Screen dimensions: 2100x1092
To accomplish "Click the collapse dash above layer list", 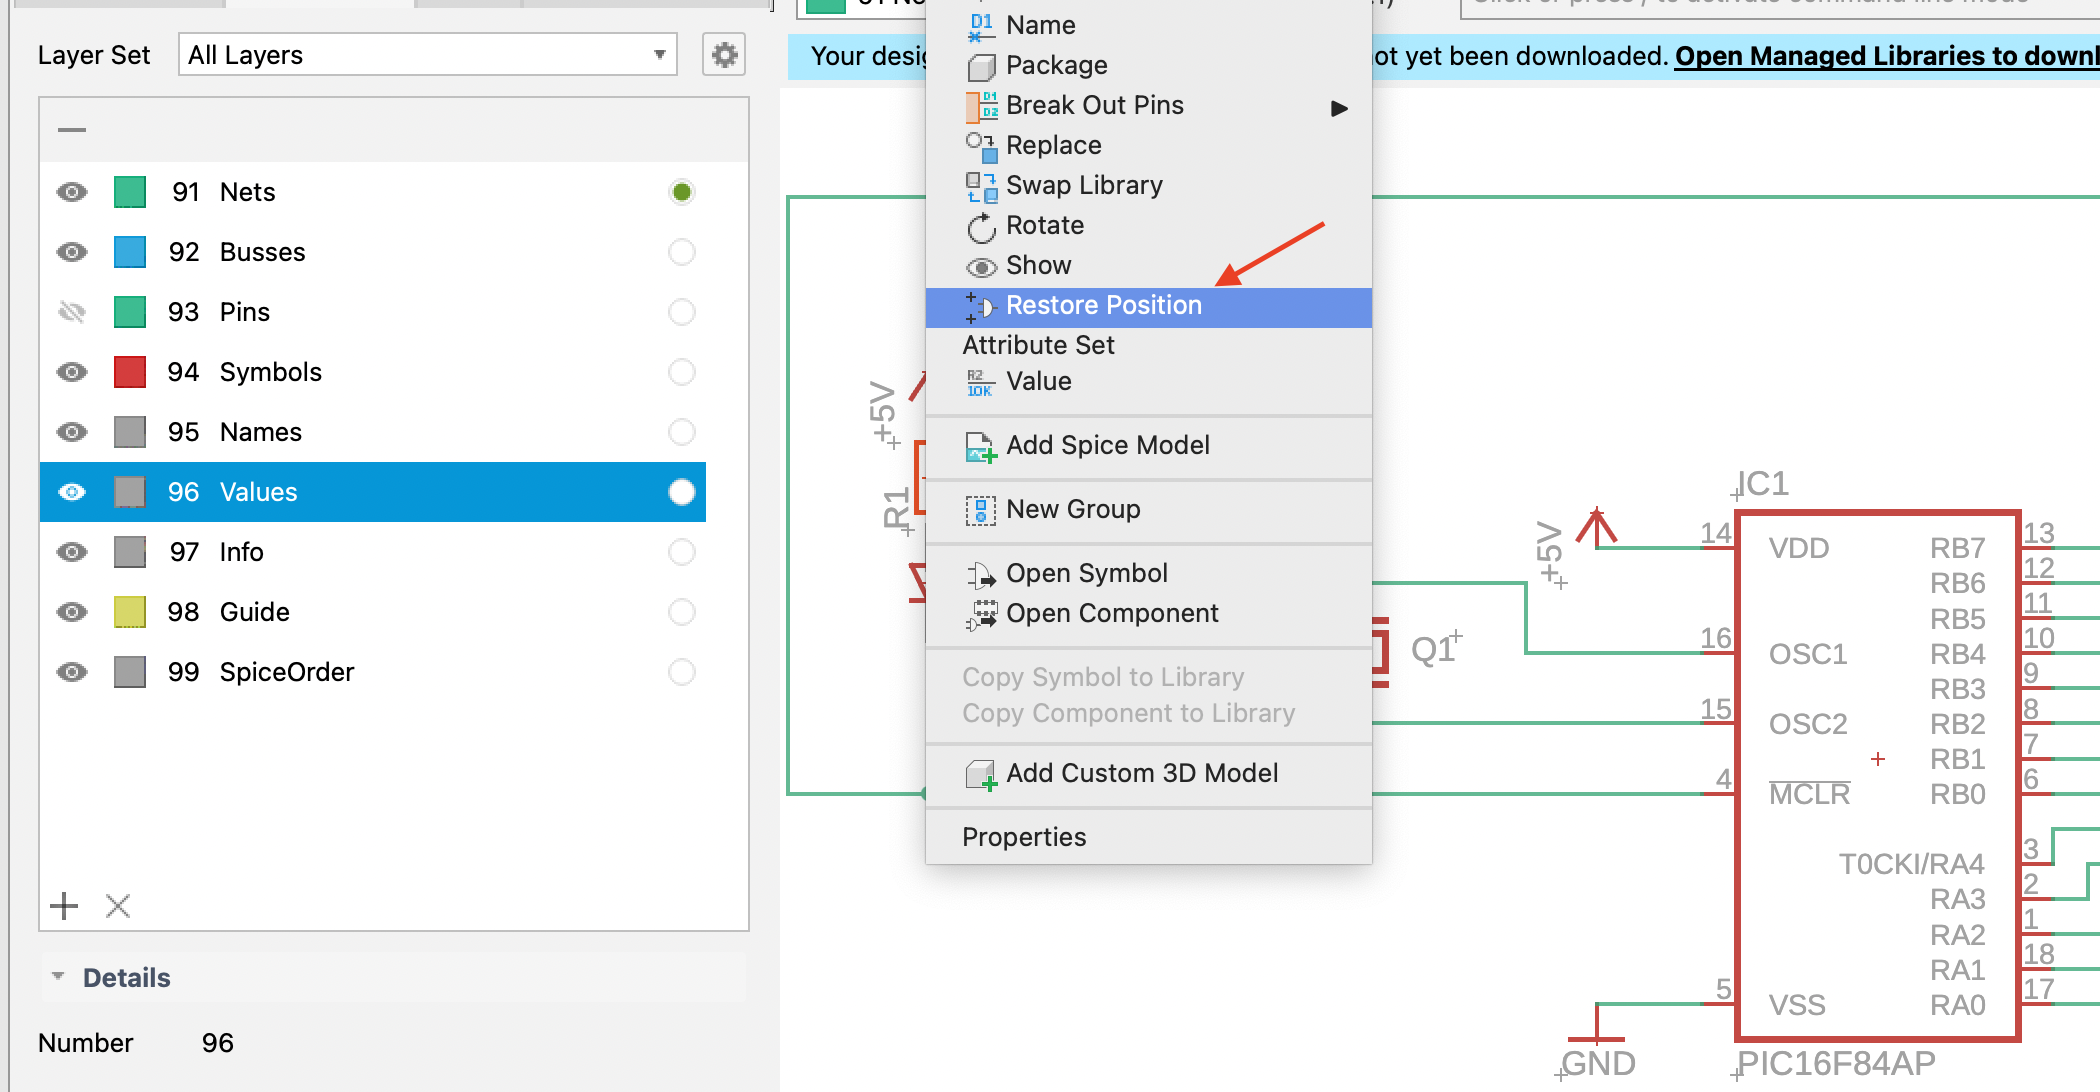I will coord(72,130).
